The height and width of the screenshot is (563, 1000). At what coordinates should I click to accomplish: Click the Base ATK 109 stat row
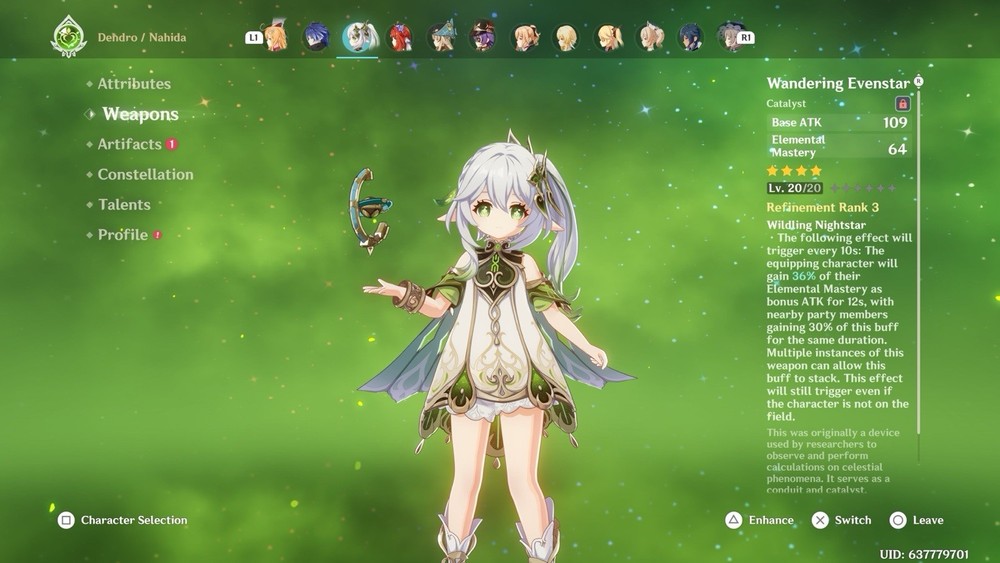[x=839, y=122]
